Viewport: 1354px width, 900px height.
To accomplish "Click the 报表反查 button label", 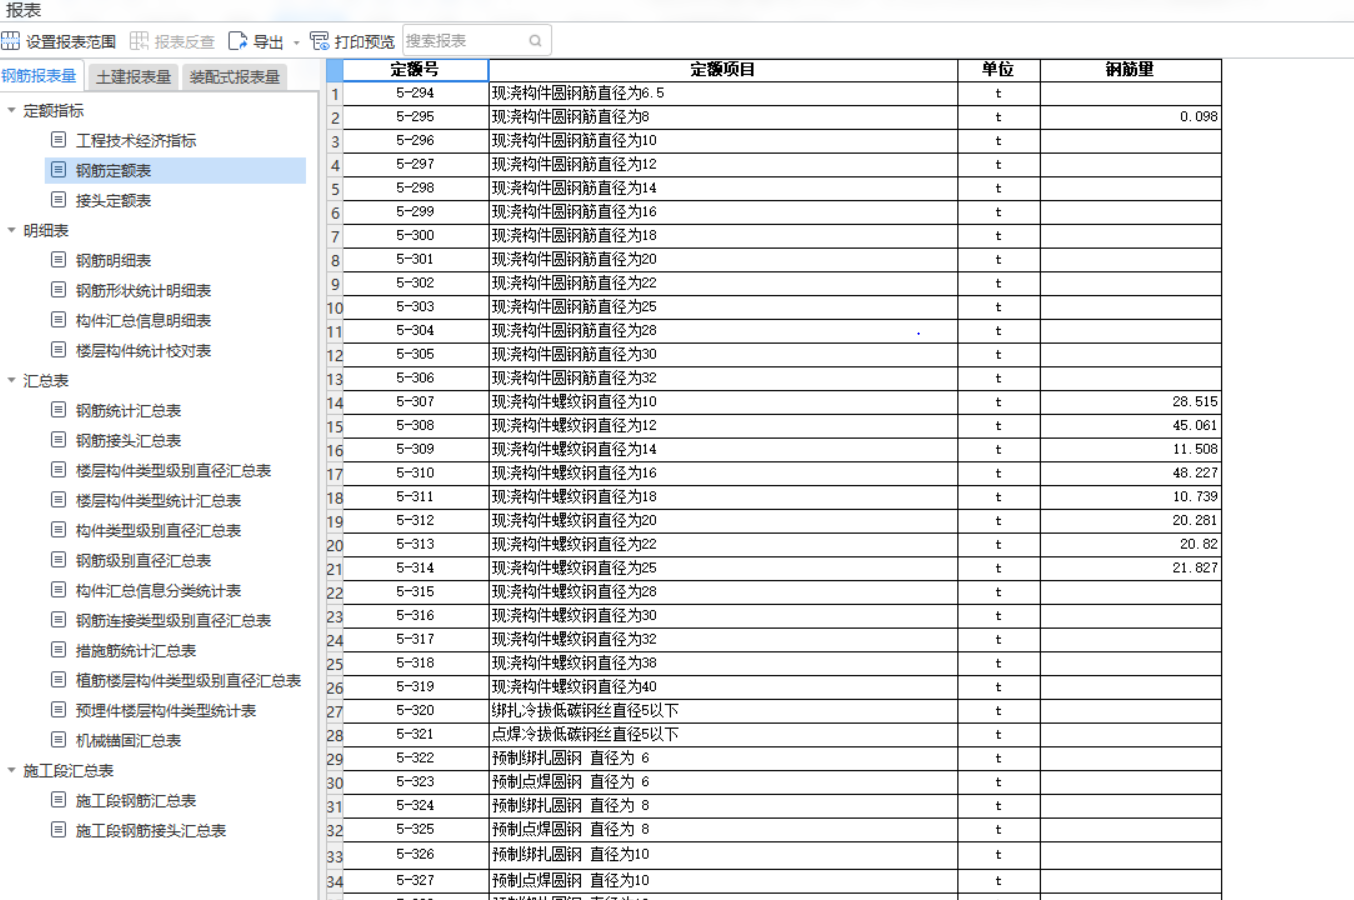I will pos(185,42).
